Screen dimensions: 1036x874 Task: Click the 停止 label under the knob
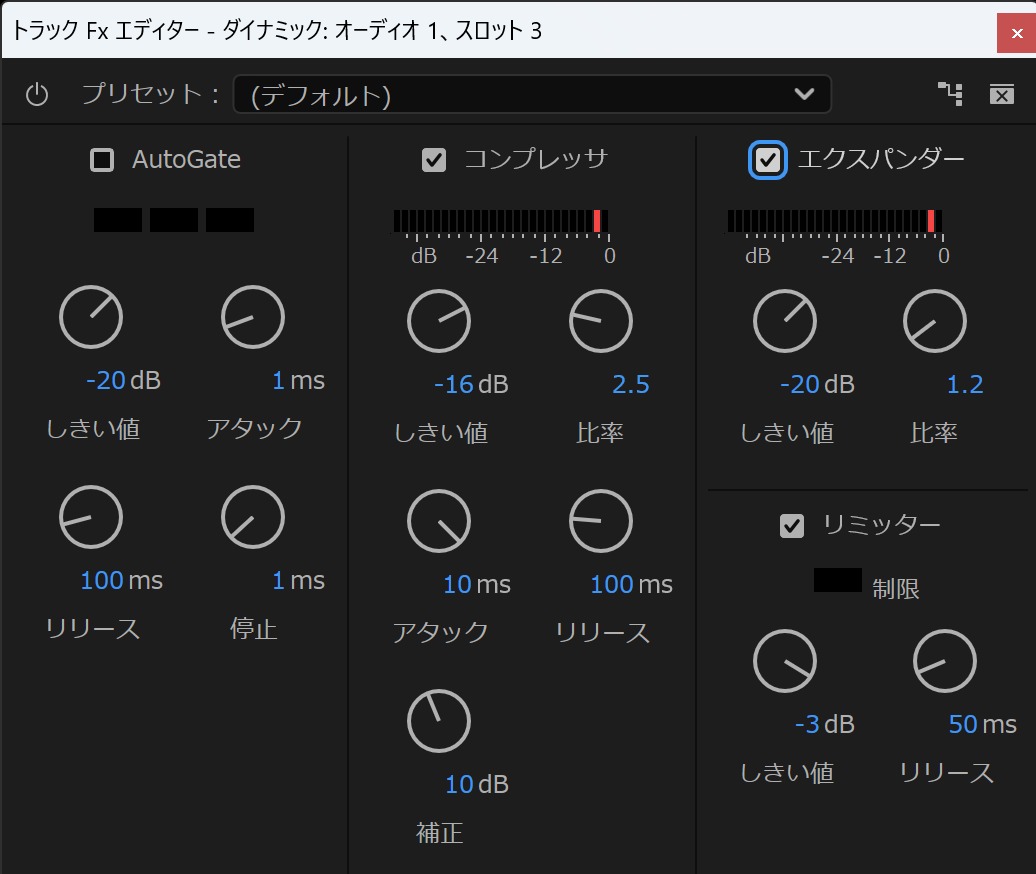254,629
